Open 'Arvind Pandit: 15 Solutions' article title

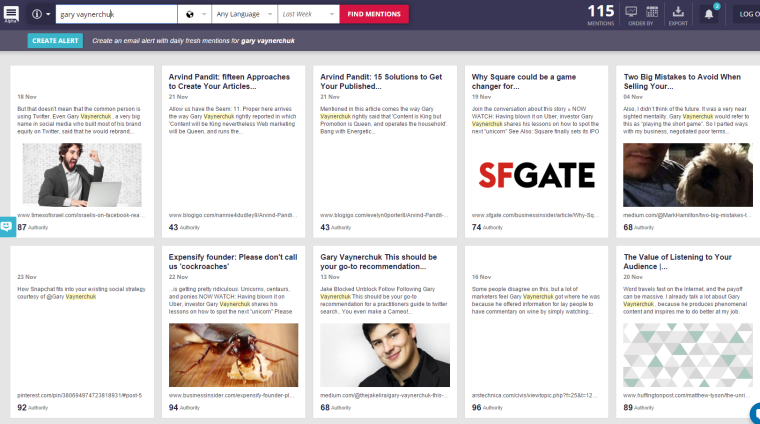[x=381, y=81]
